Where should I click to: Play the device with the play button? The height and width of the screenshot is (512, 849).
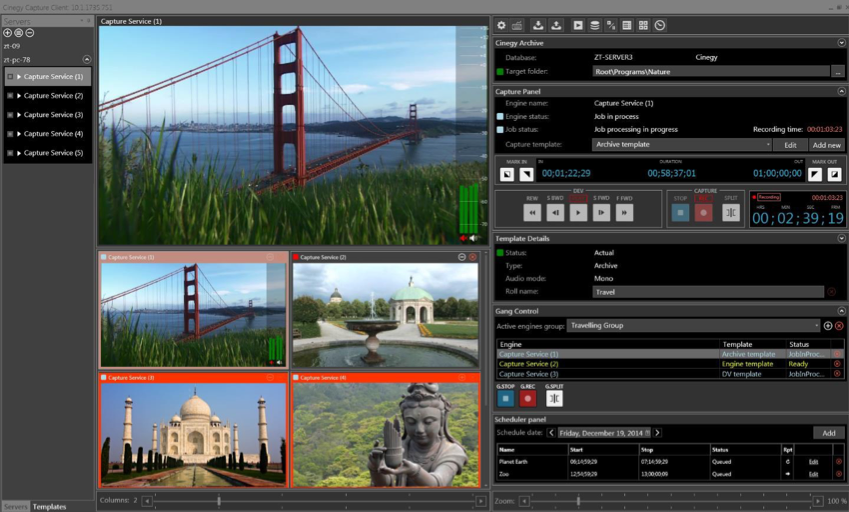(x=578, y=213)
